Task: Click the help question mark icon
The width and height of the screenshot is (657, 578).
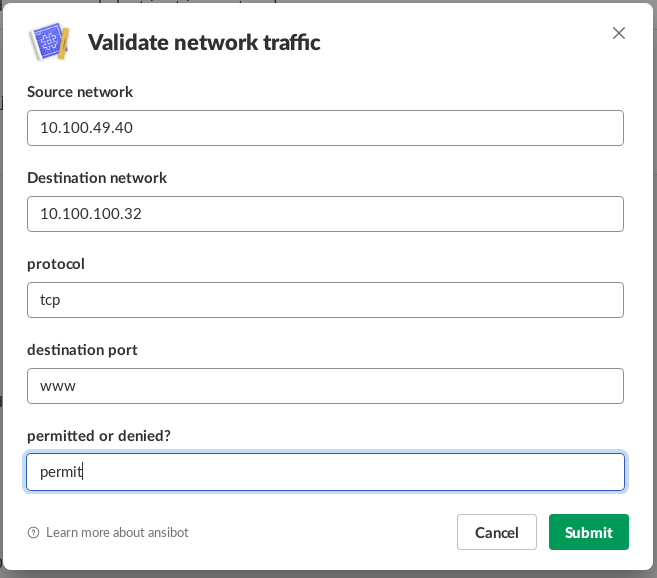Action: point(33,533)
